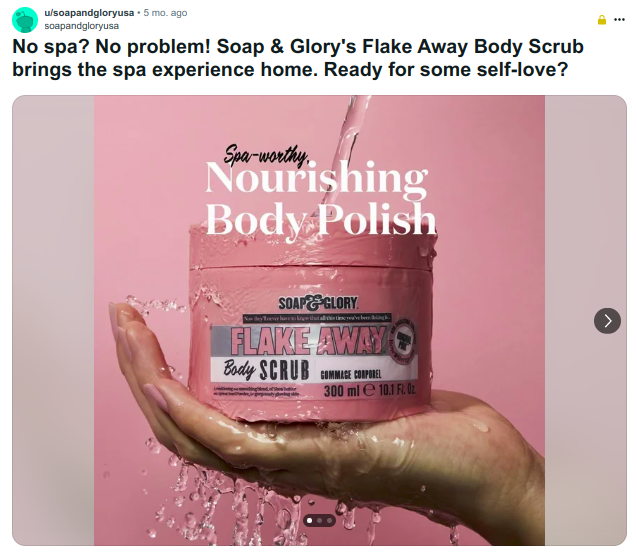
Task: Click the '5 mo. ago' timestamp
Action: pos(165,13)
